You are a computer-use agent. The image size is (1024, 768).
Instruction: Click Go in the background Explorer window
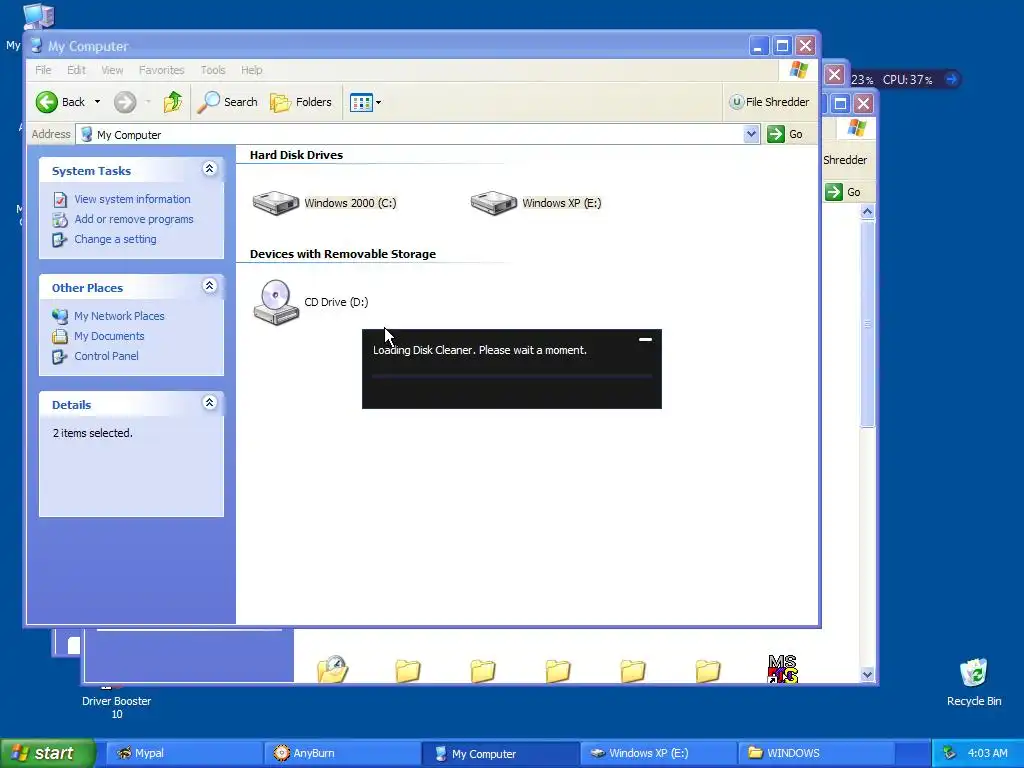click(843, 192)
